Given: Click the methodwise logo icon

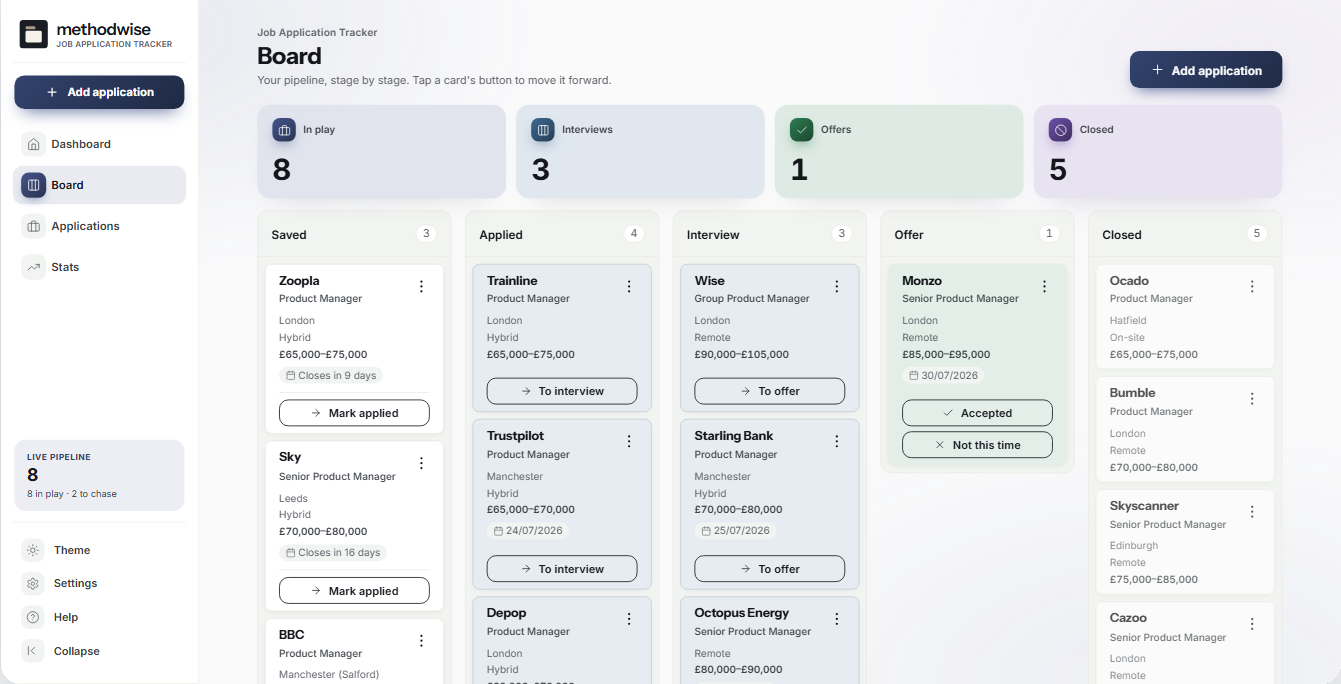Looking at the screenshot, I should pyautogui.click(x=34, y=34).
